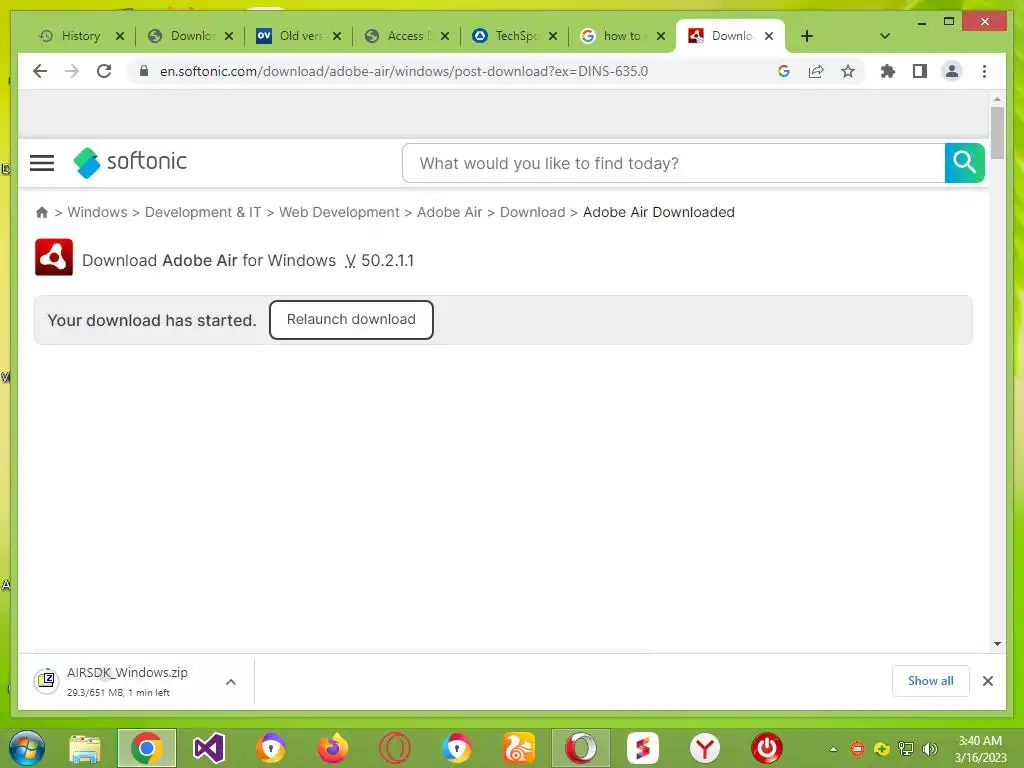This screenshot has height=768, width=1024.
Task: Open the Web Development breadcrumb link
Action: [x=339, y=212]
